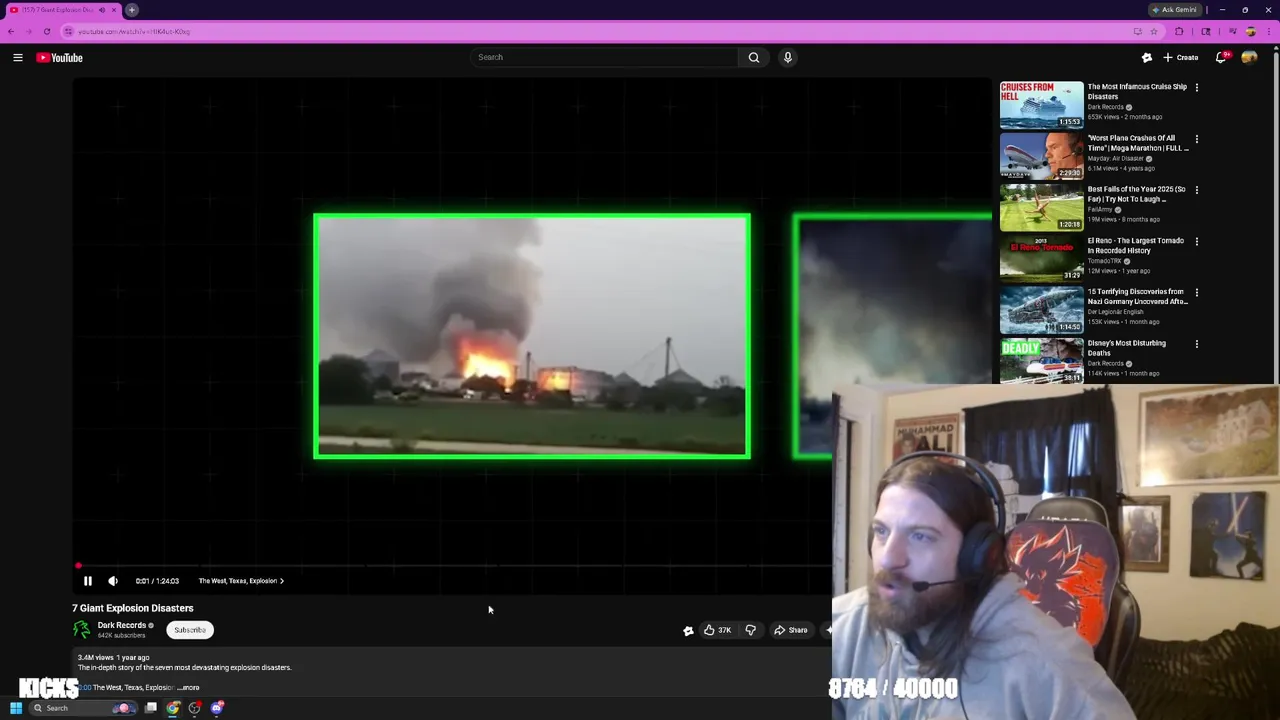Open the Create button
Image resolution: width=1280 pixels, height=720 pixels.
[x=1181, y=58]
